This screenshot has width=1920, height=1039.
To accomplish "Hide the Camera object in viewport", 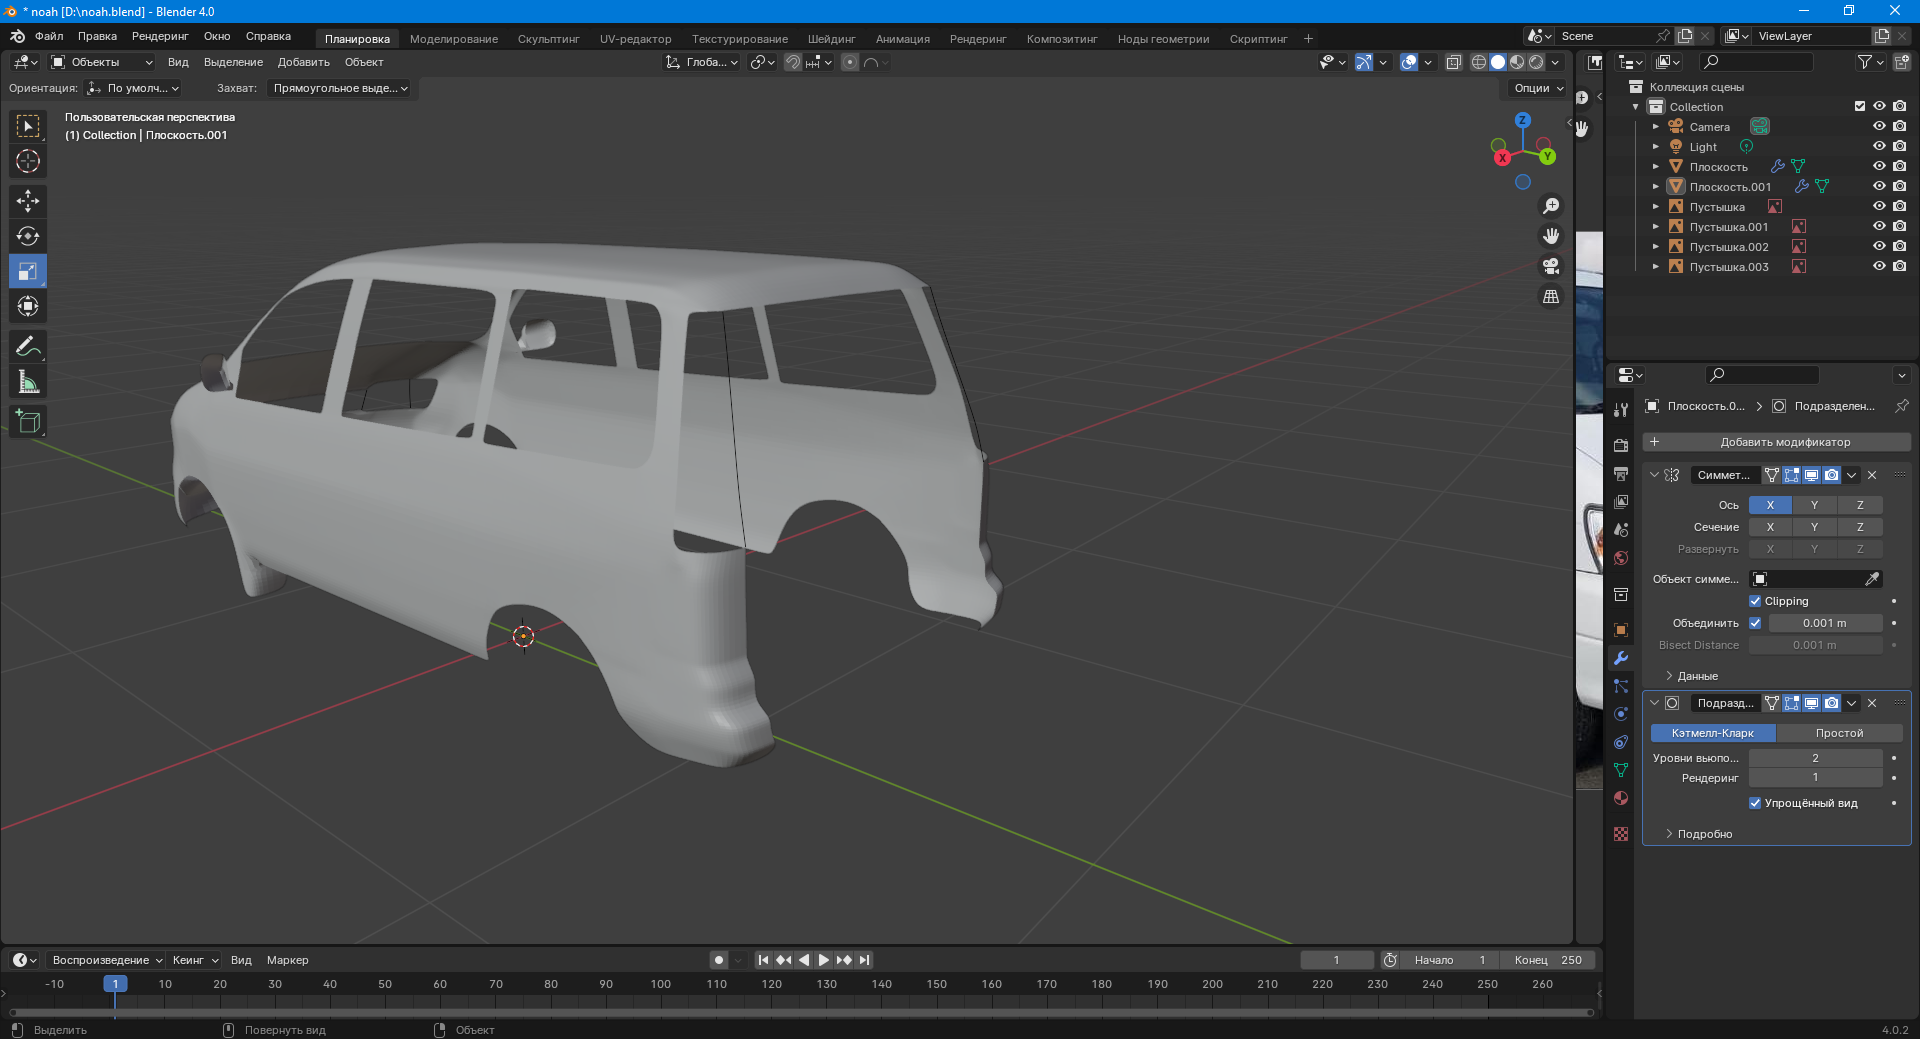I will pos(1879,127).
